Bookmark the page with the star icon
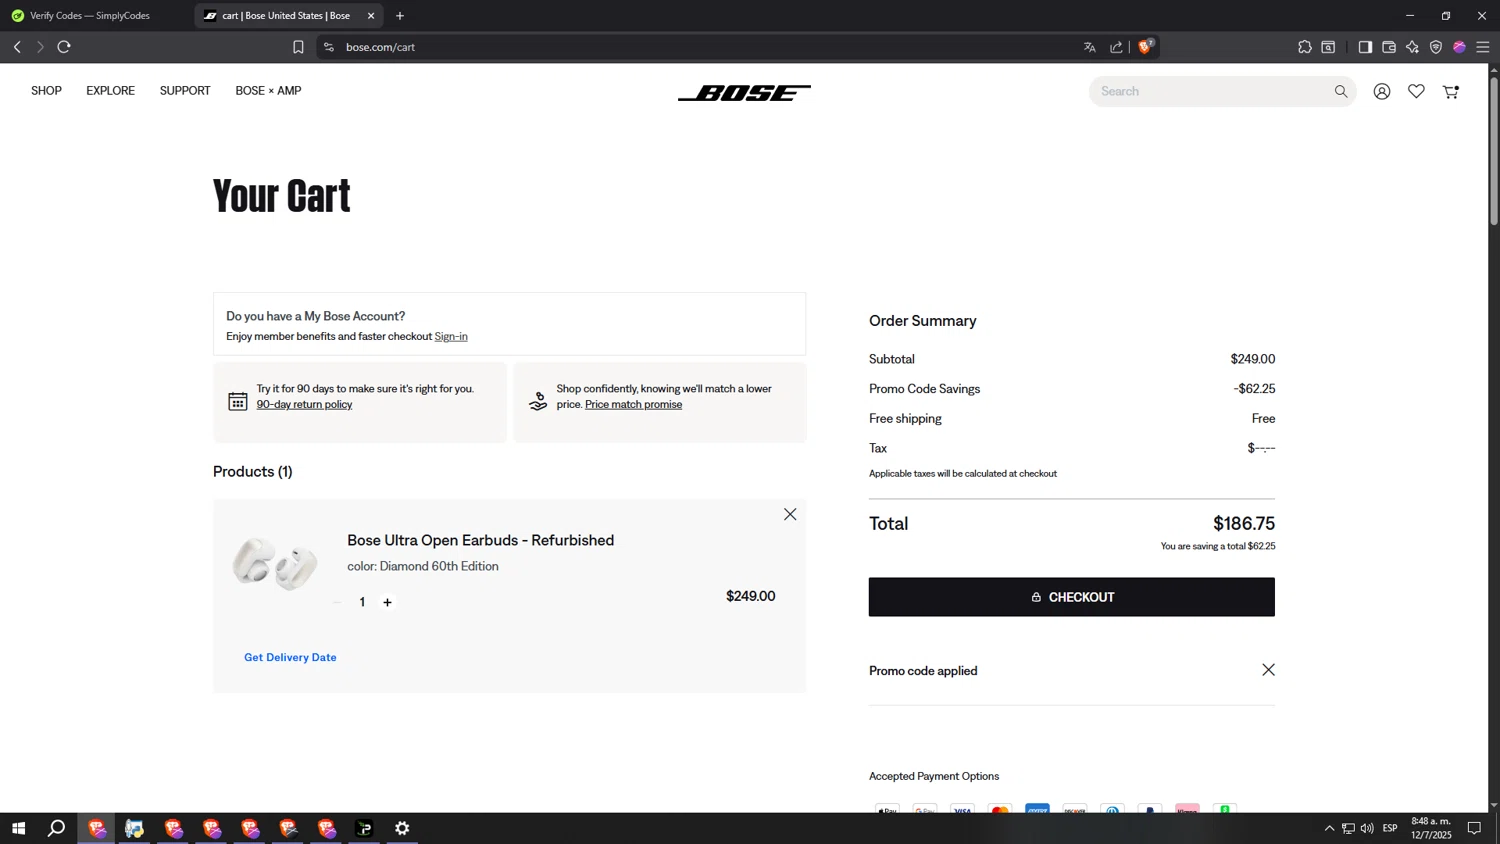 [297, 46]
